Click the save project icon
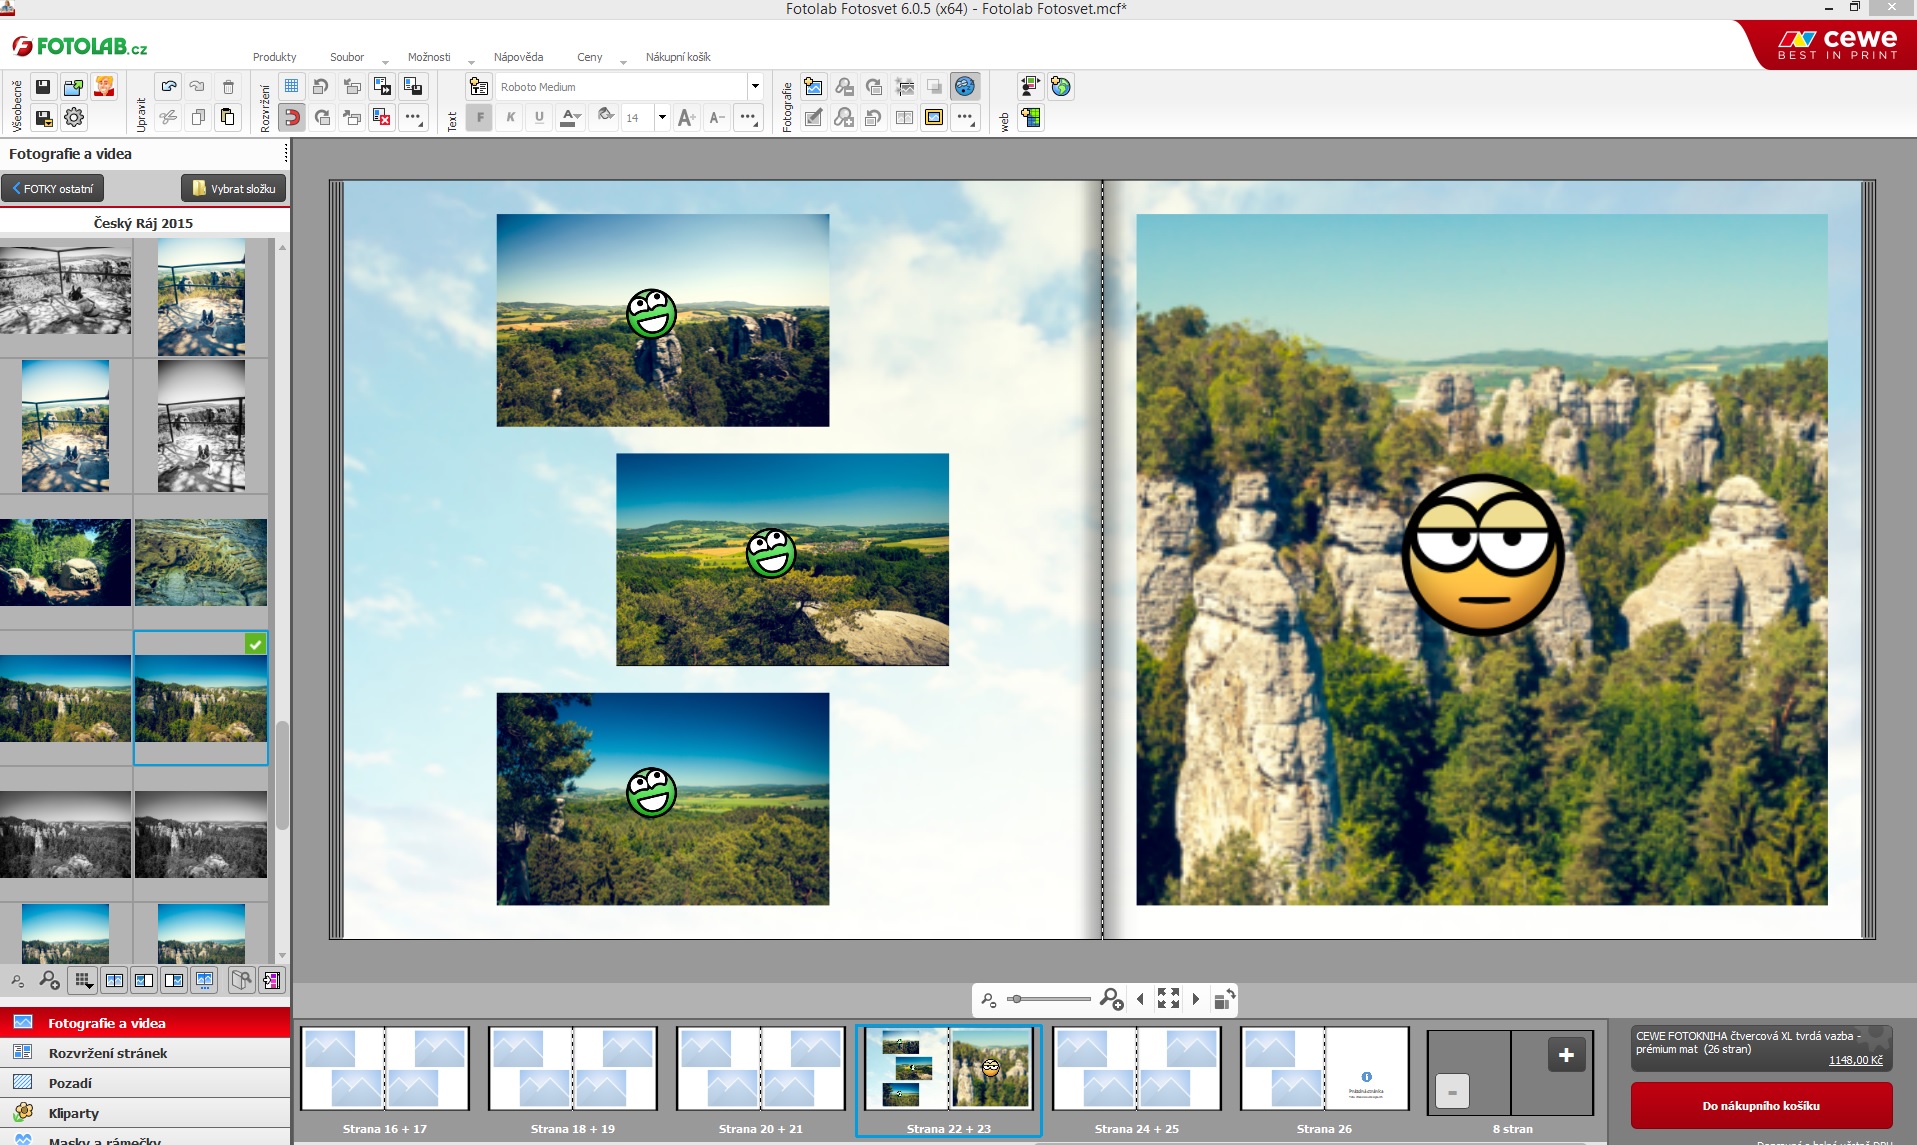 [43, 87]
